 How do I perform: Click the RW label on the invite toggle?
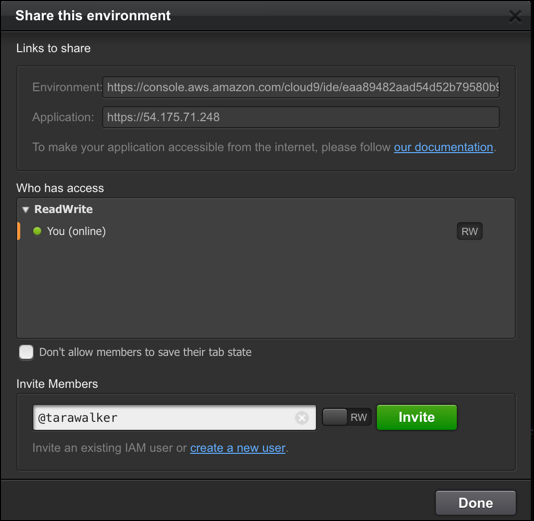pos(359,417)
